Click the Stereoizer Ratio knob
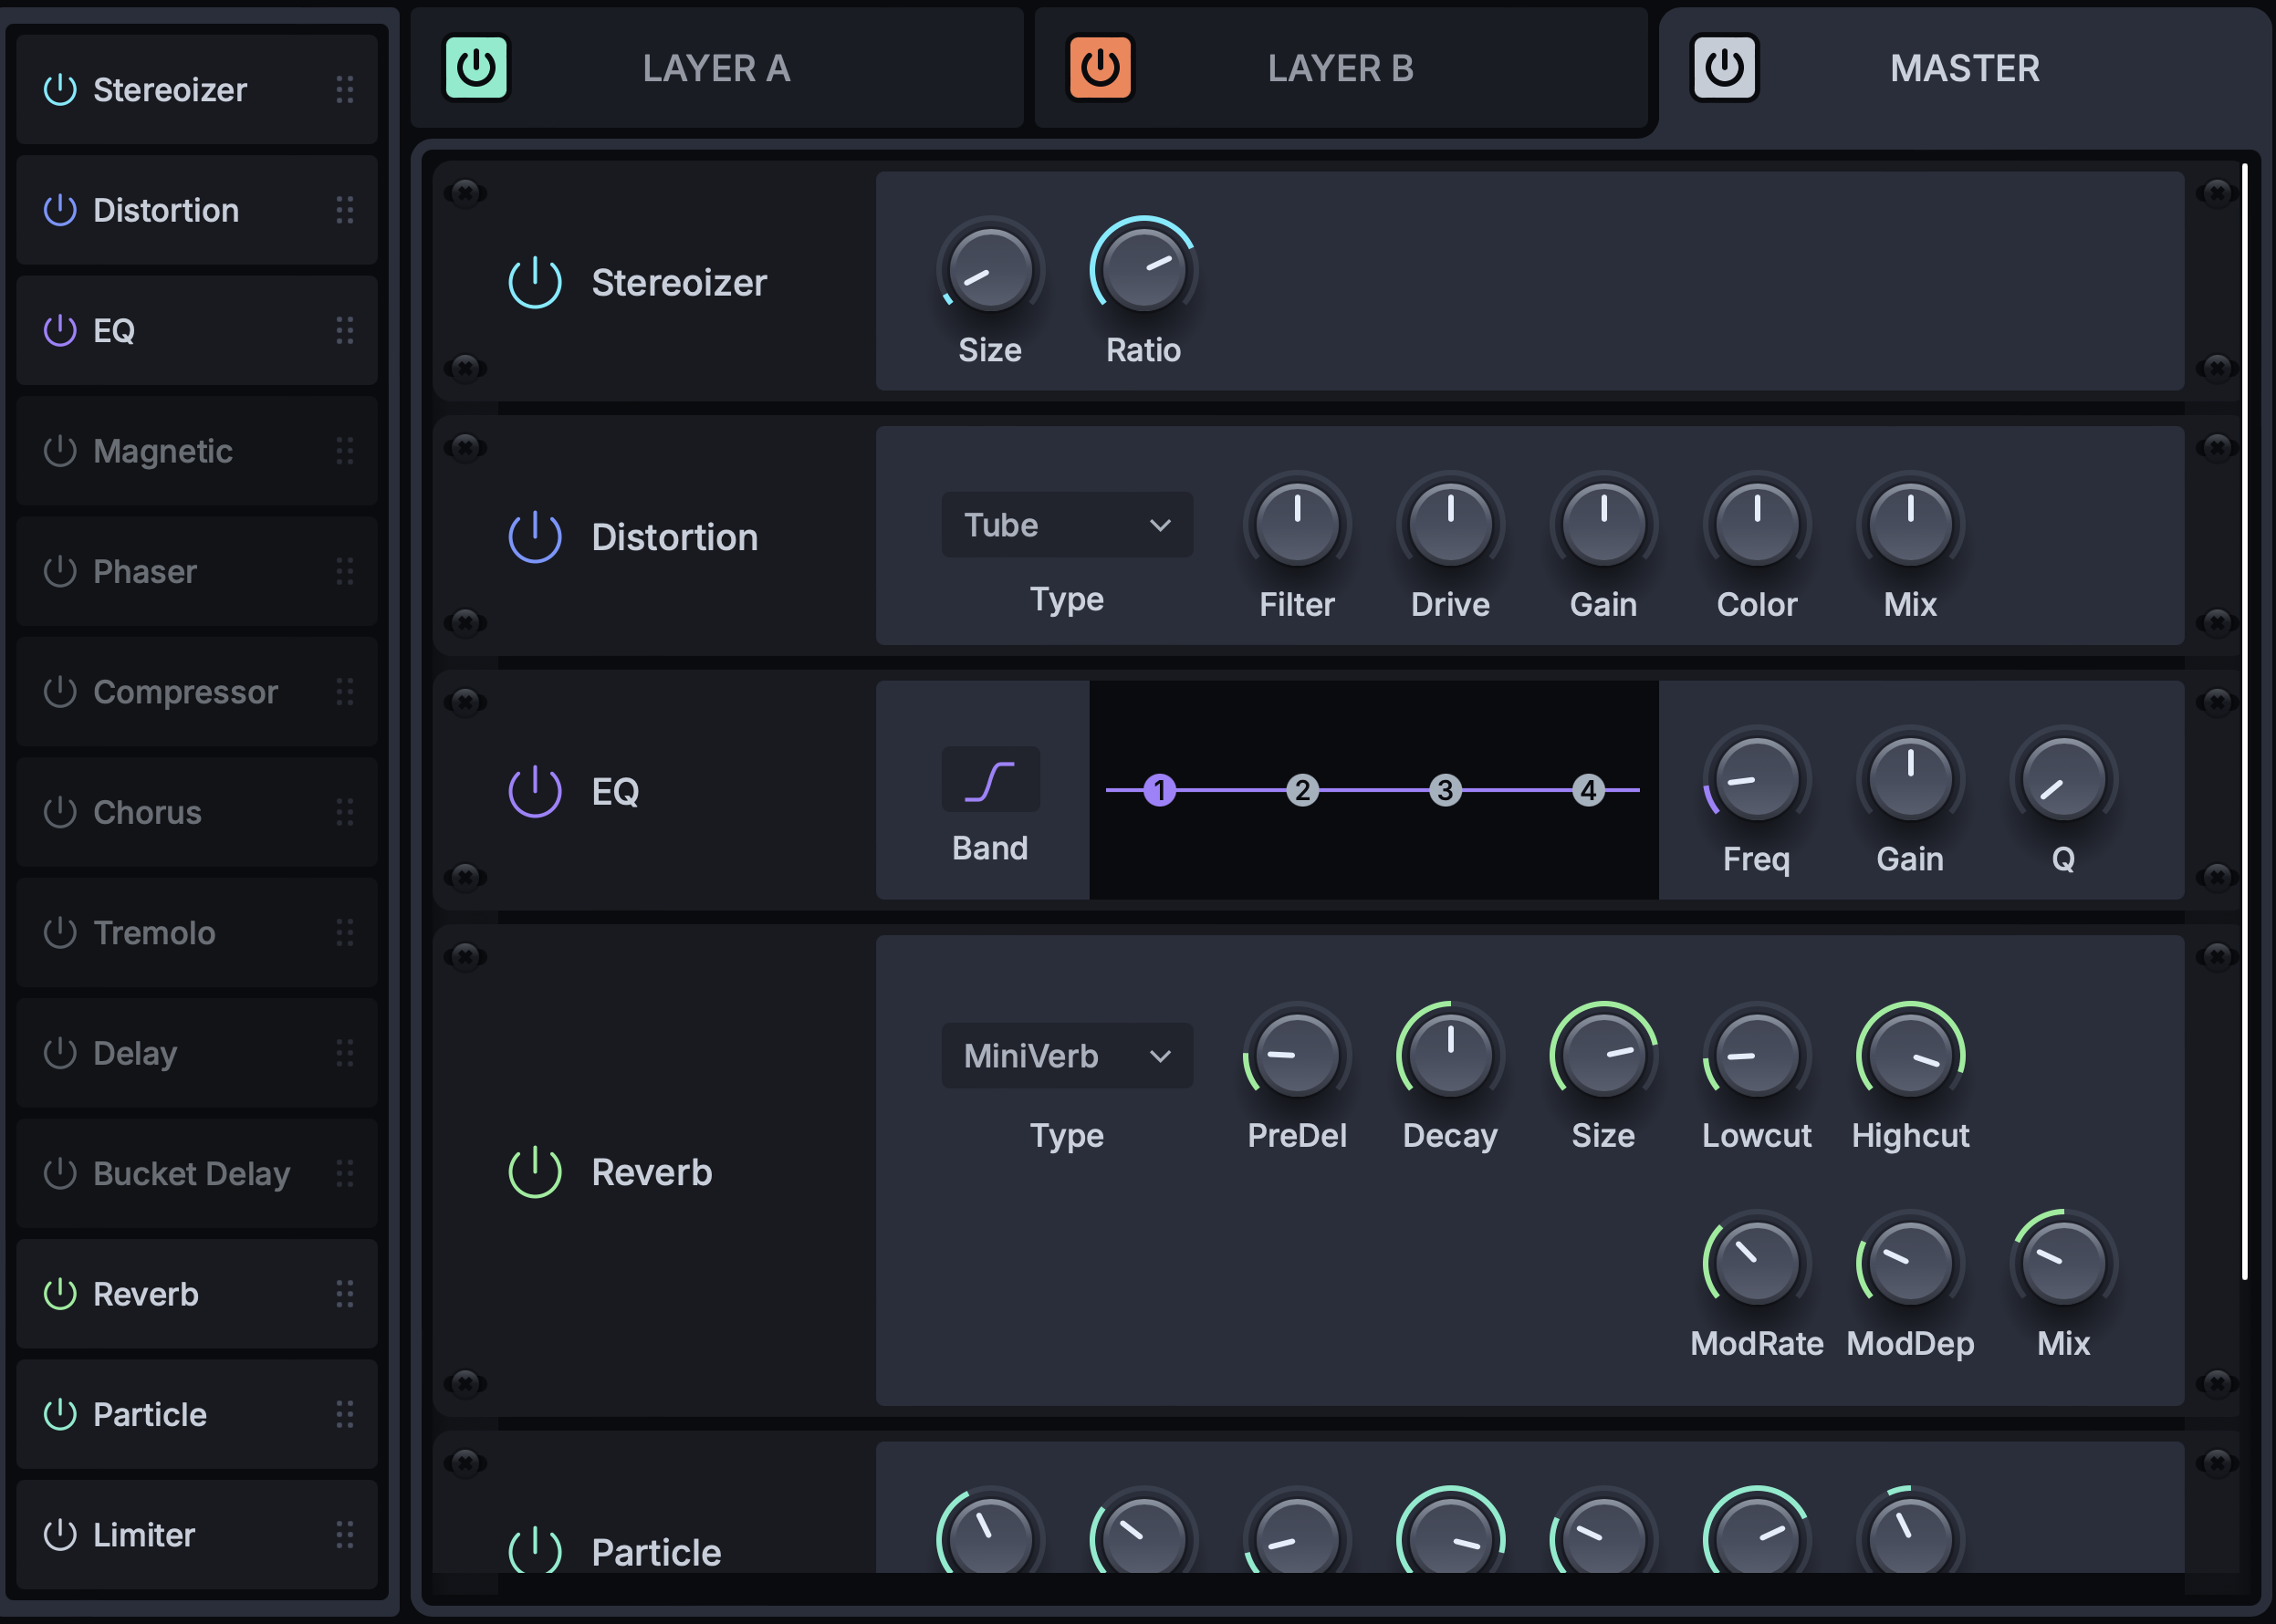Screen dimensions: 2276x1624 tap(1143, 270)
